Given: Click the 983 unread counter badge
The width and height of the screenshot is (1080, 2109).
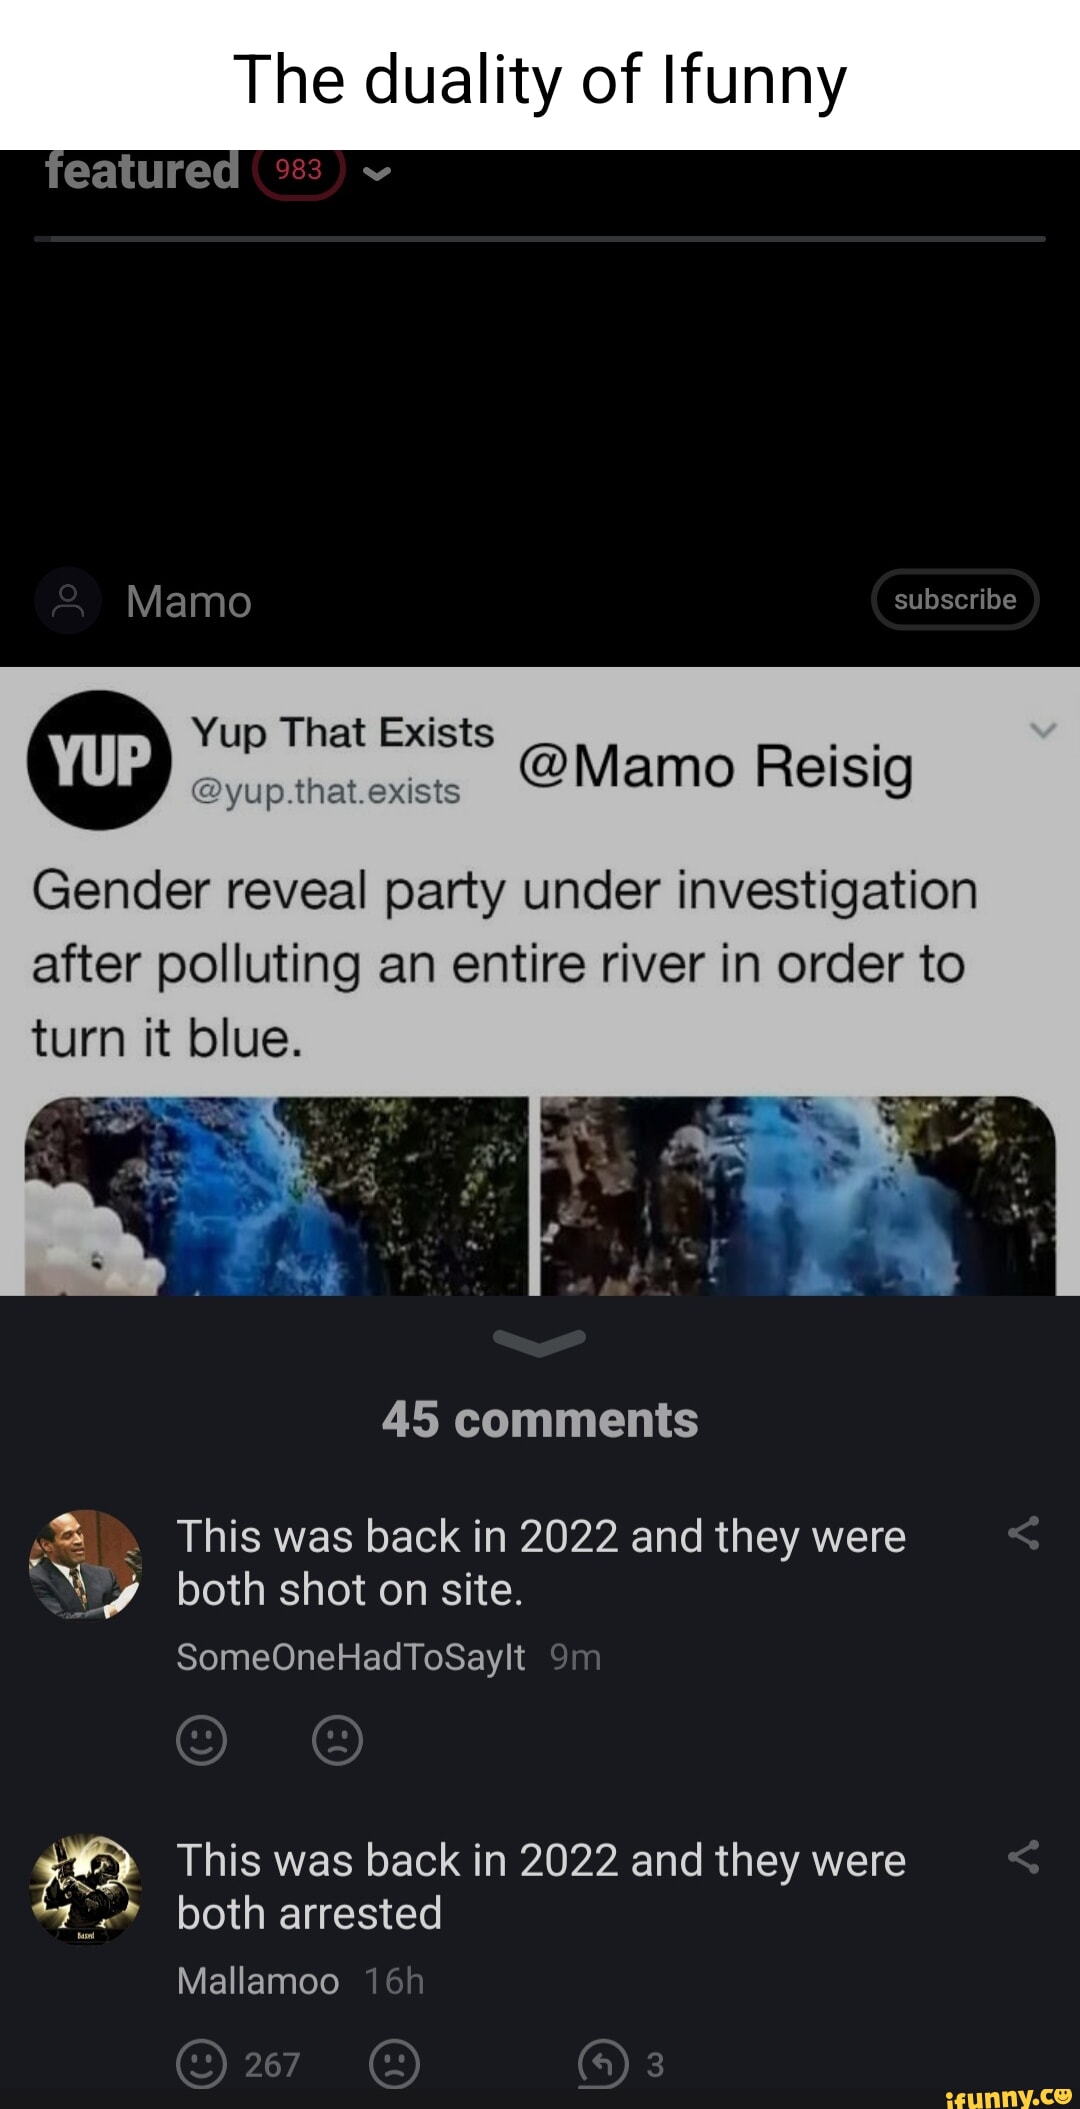Looking at the screenshot, I should point(299,171).
